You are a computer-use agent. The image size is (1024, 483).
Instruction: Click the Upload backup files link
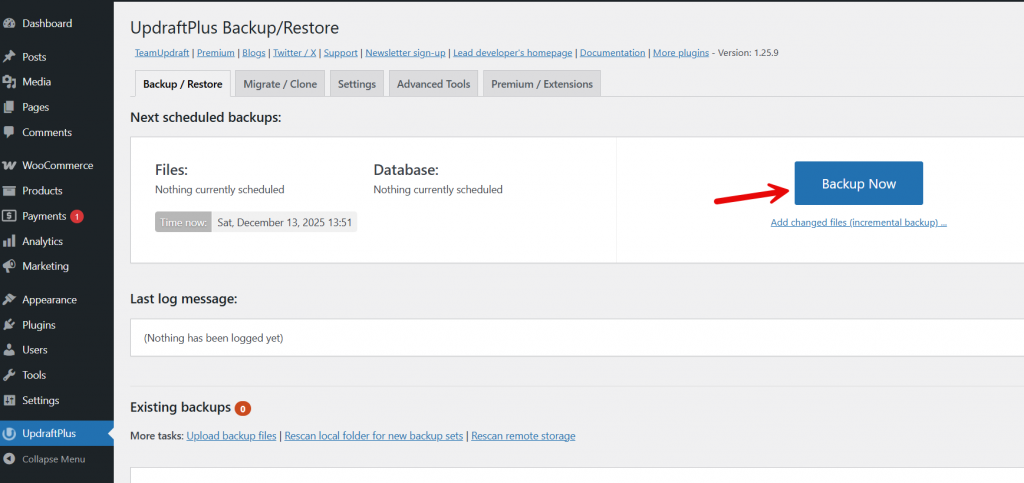pyautogui.click(x=231, y=436)
